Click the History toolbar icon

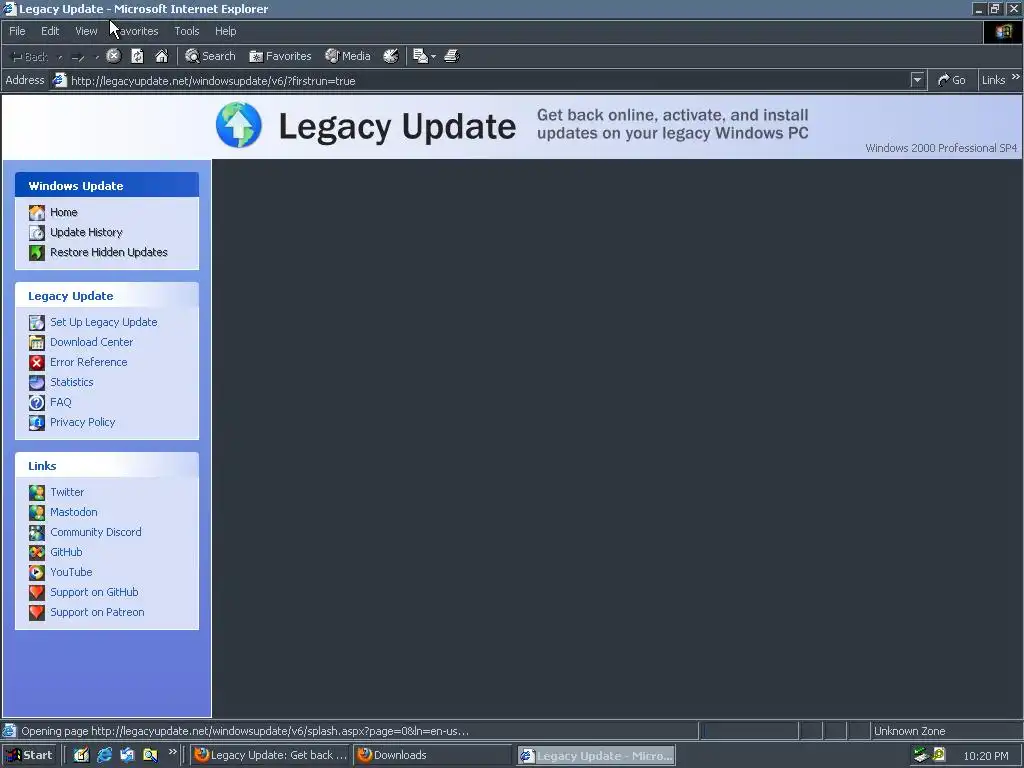tap(391, 56)
